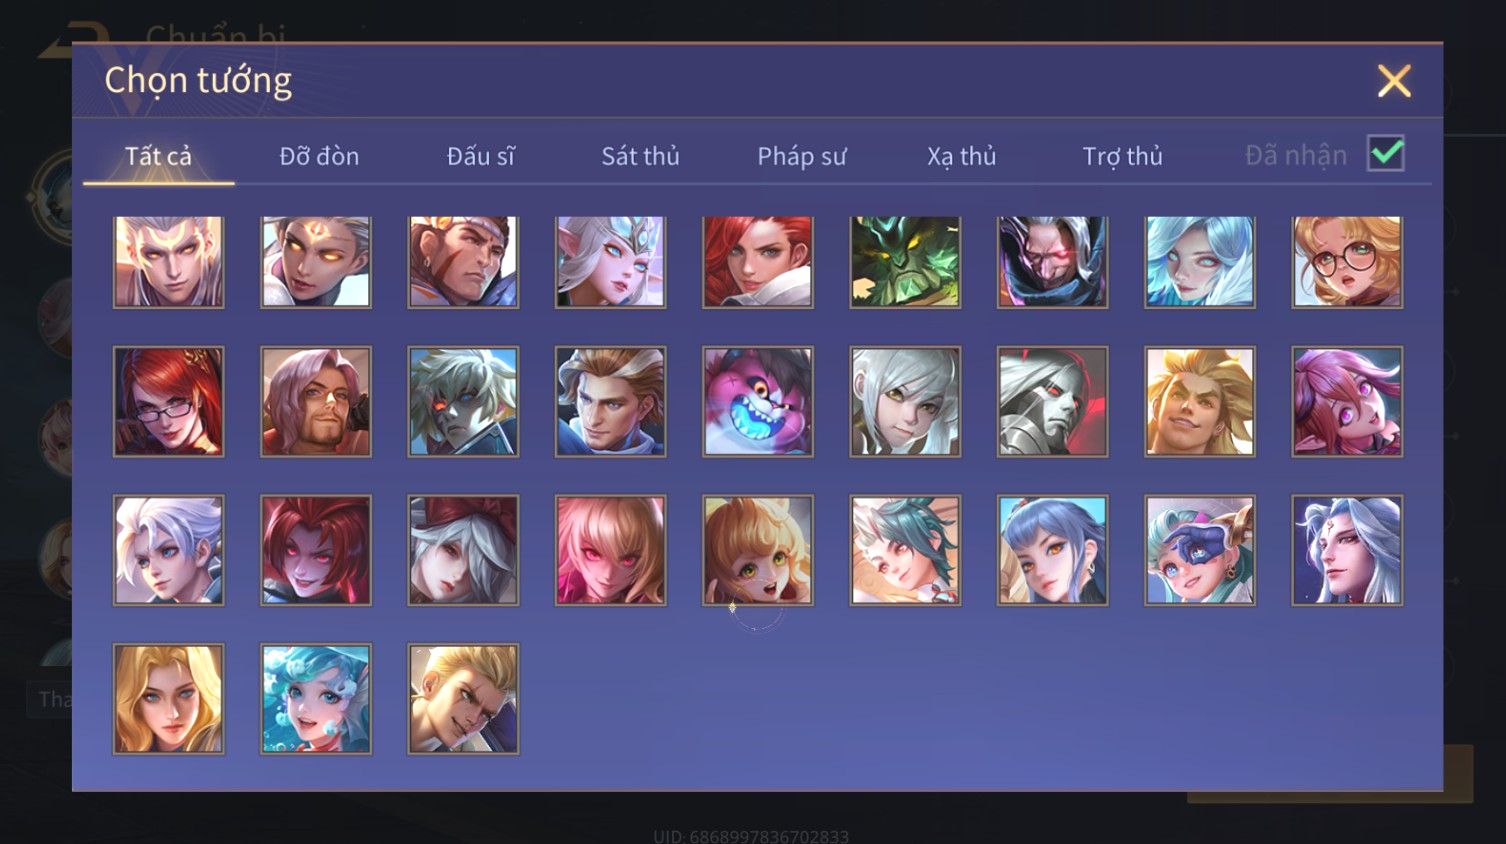Screen dimensions: 1506x844
Task: Pick the mermaid hero with teal hair
Action: [x=316, y=699]
